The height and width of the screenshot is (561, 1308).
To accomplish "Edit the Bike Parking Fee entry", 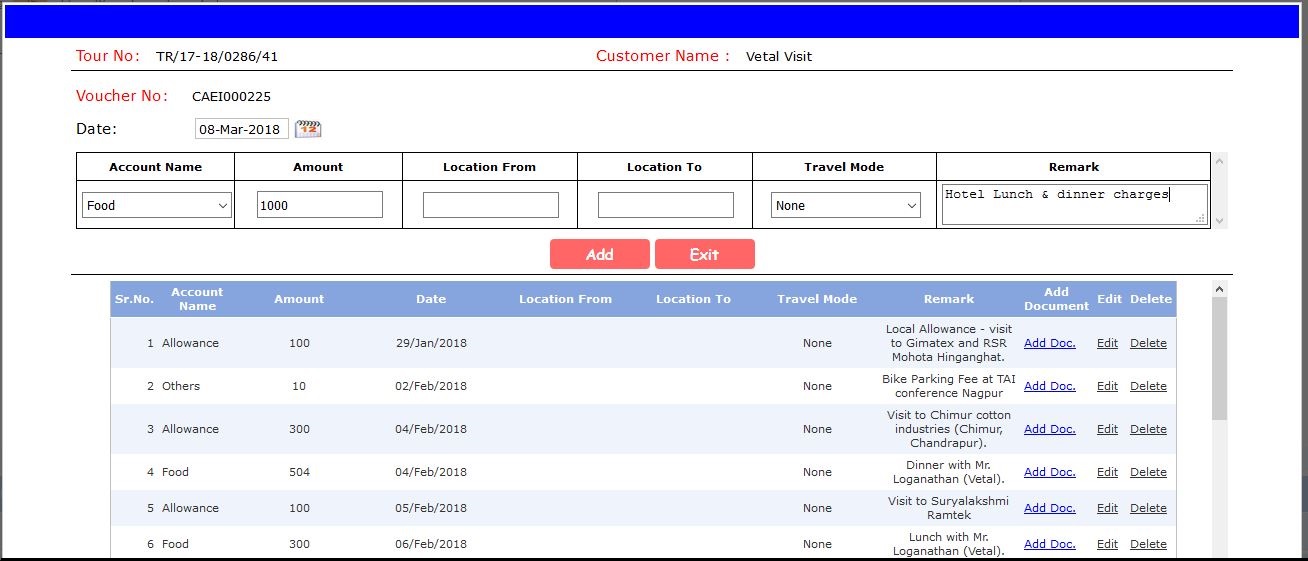I will point(1107,386).
